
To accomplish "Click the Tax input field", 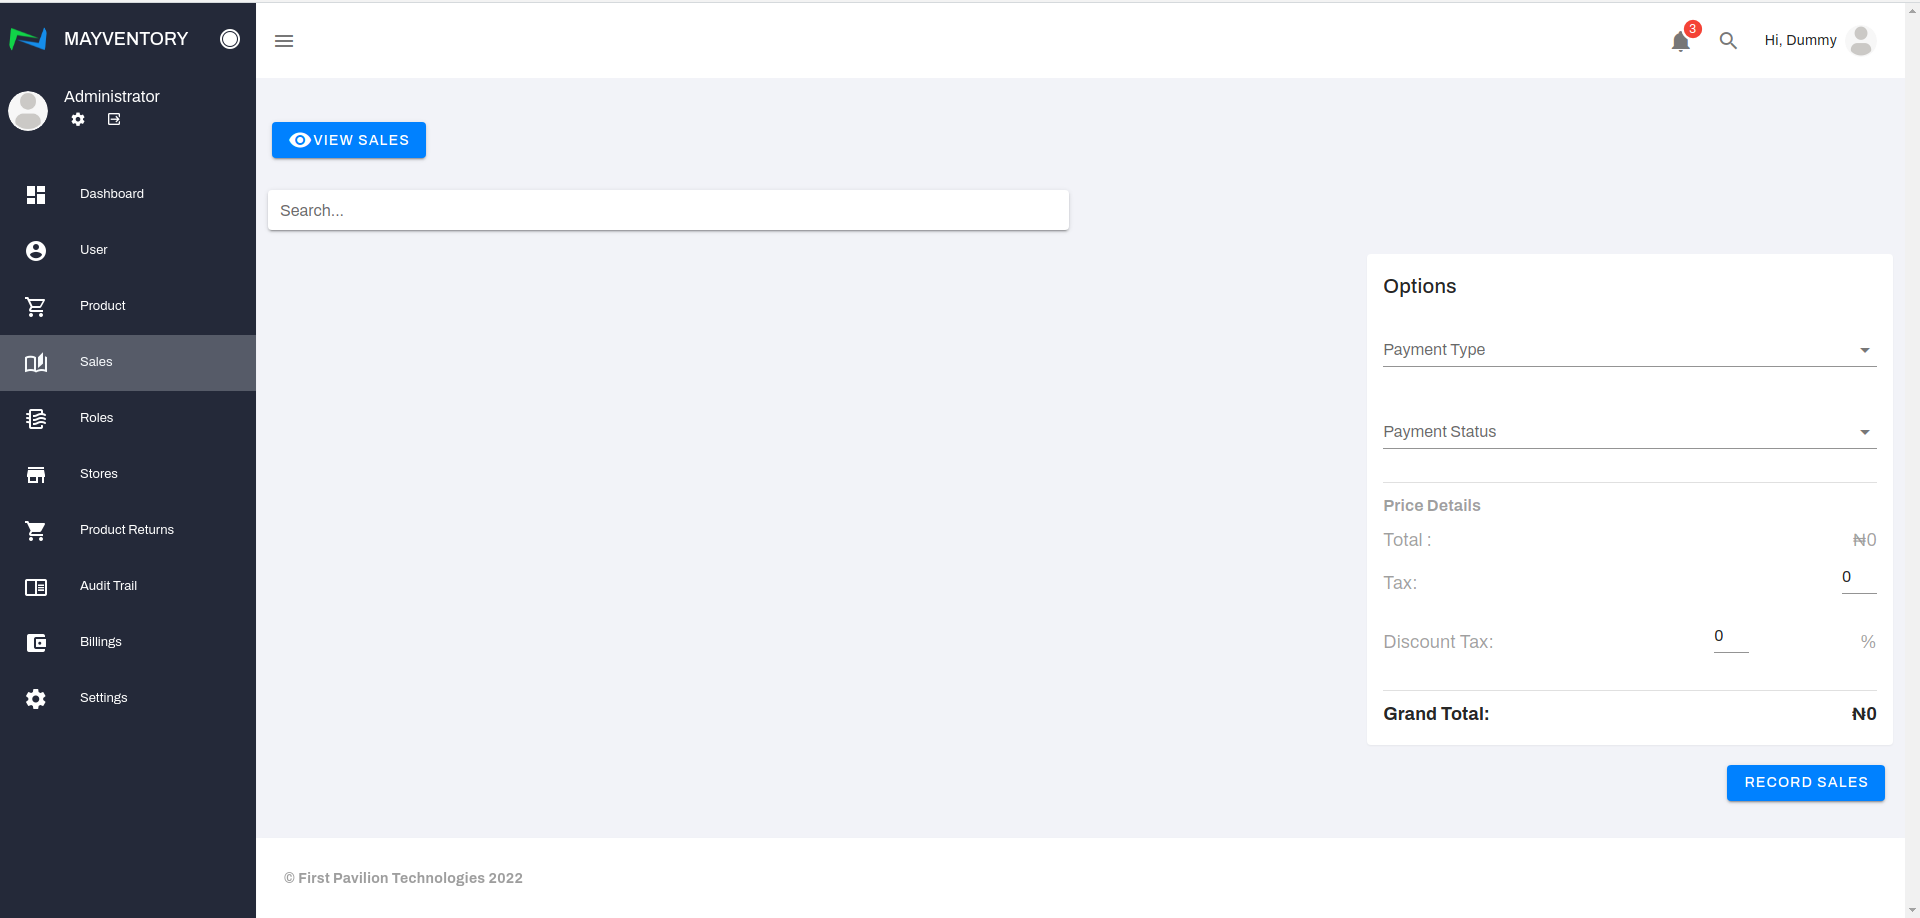I will coord(1858,578).
